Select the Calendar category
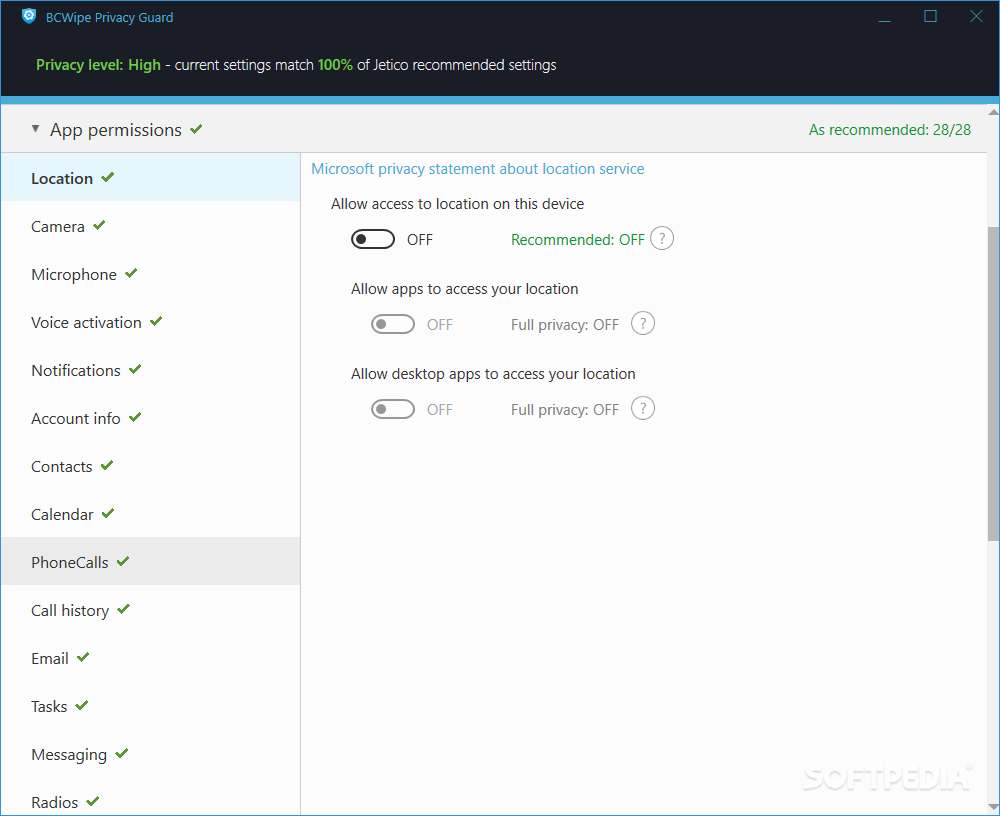Screen dimensions: 1000x816 click(x=151, y=514)
